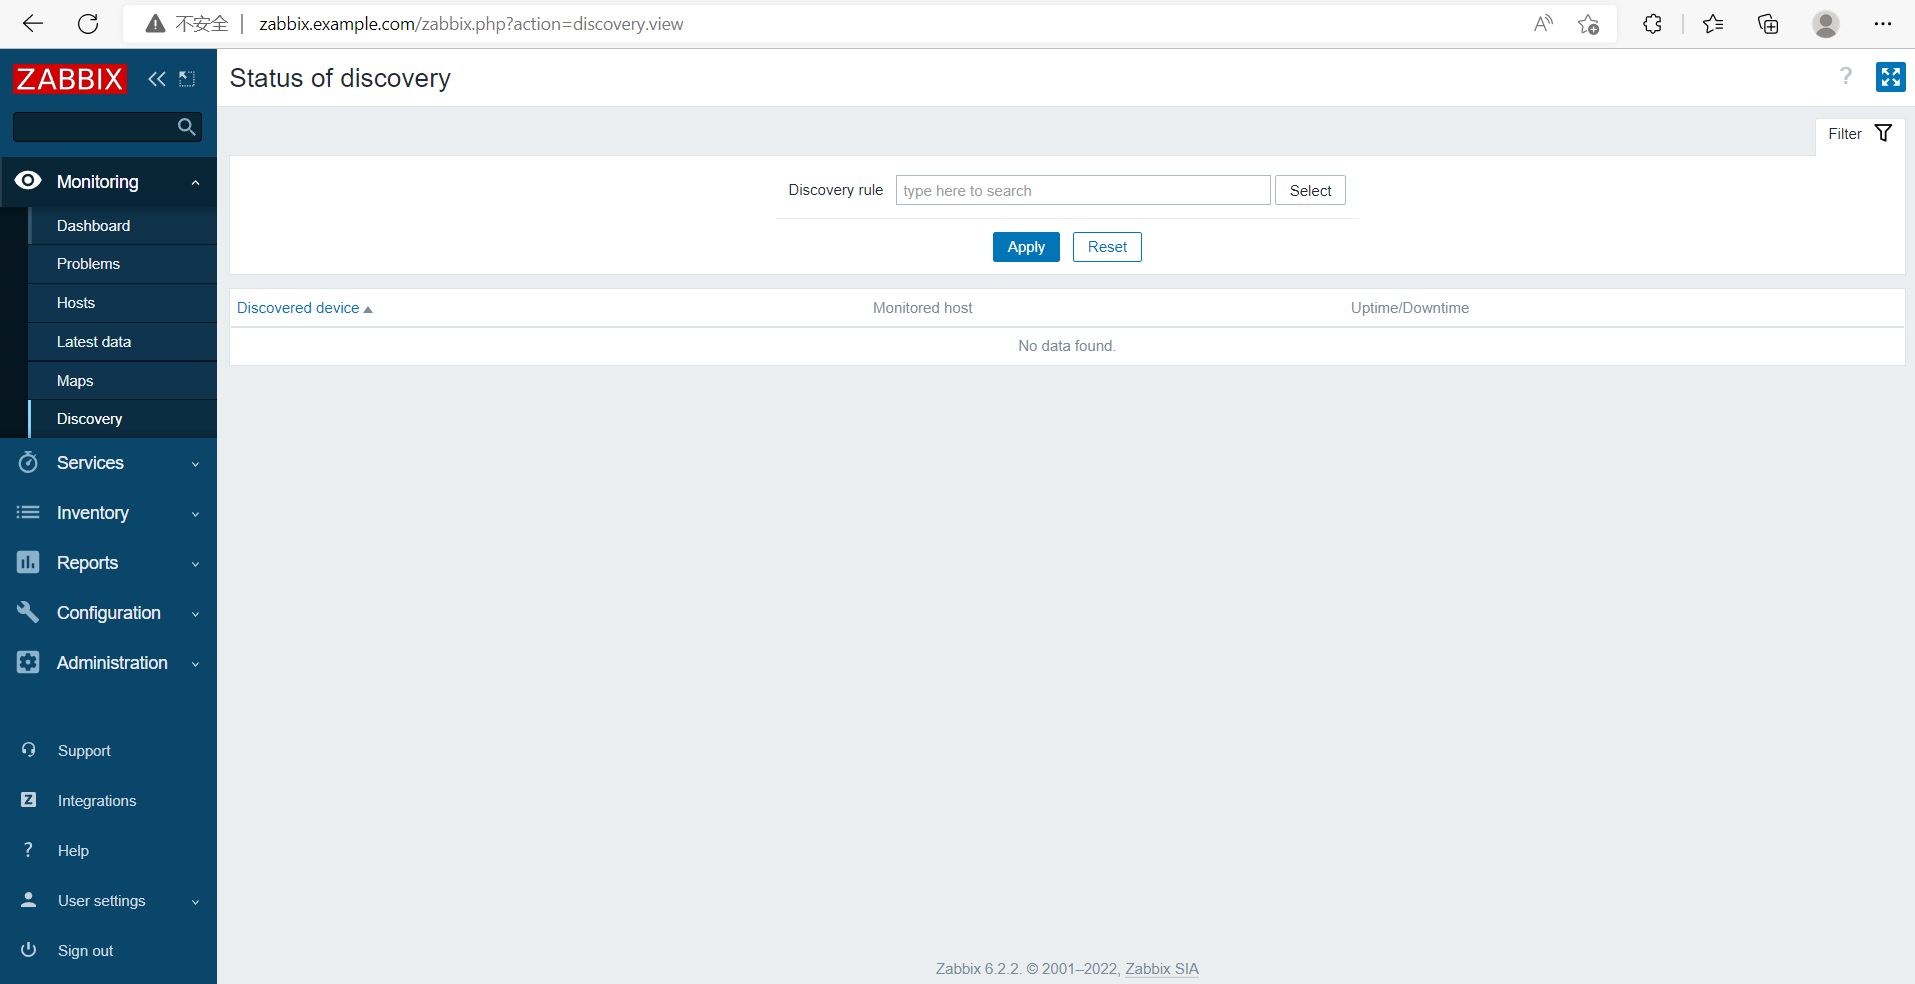This screenshot has height=984, width=1915.
Task: Hide sidebar using the square icon
Action: tap(187, 79)
